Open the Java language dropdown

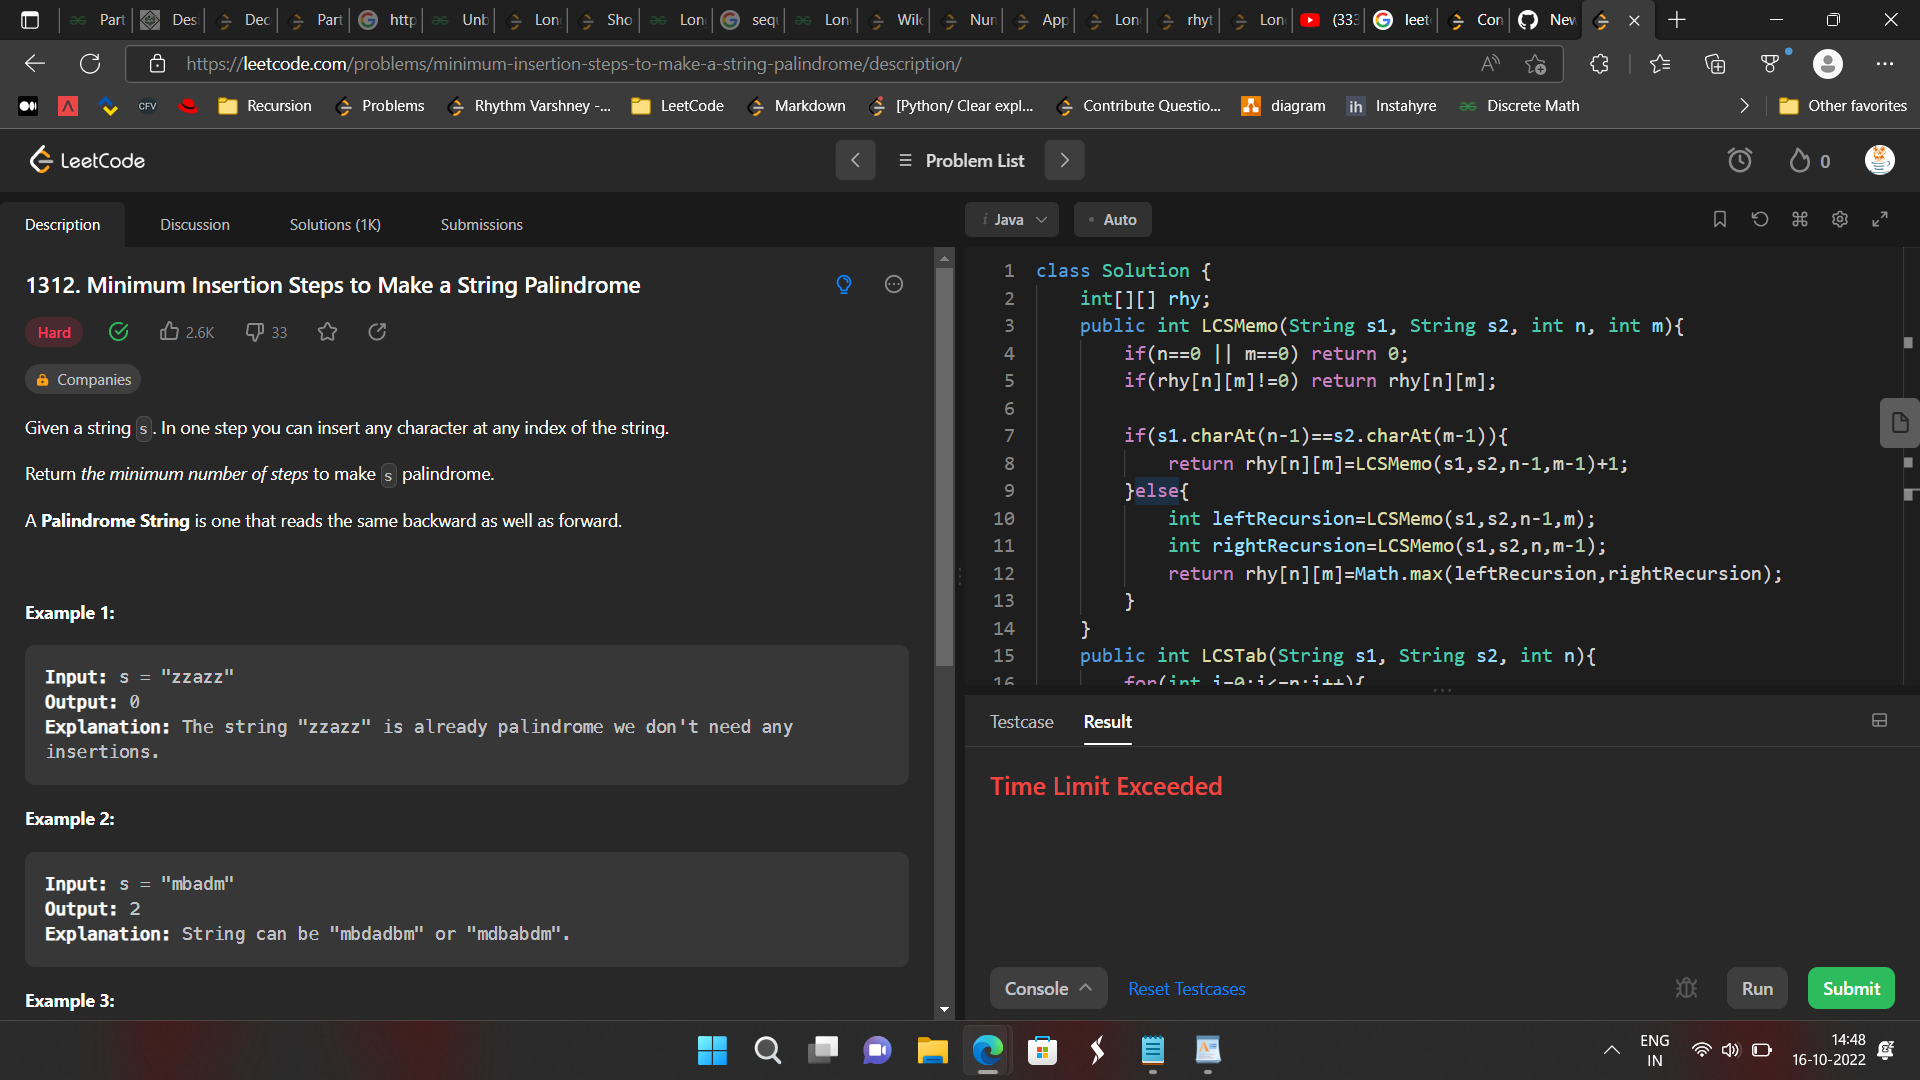point(1012,220)
